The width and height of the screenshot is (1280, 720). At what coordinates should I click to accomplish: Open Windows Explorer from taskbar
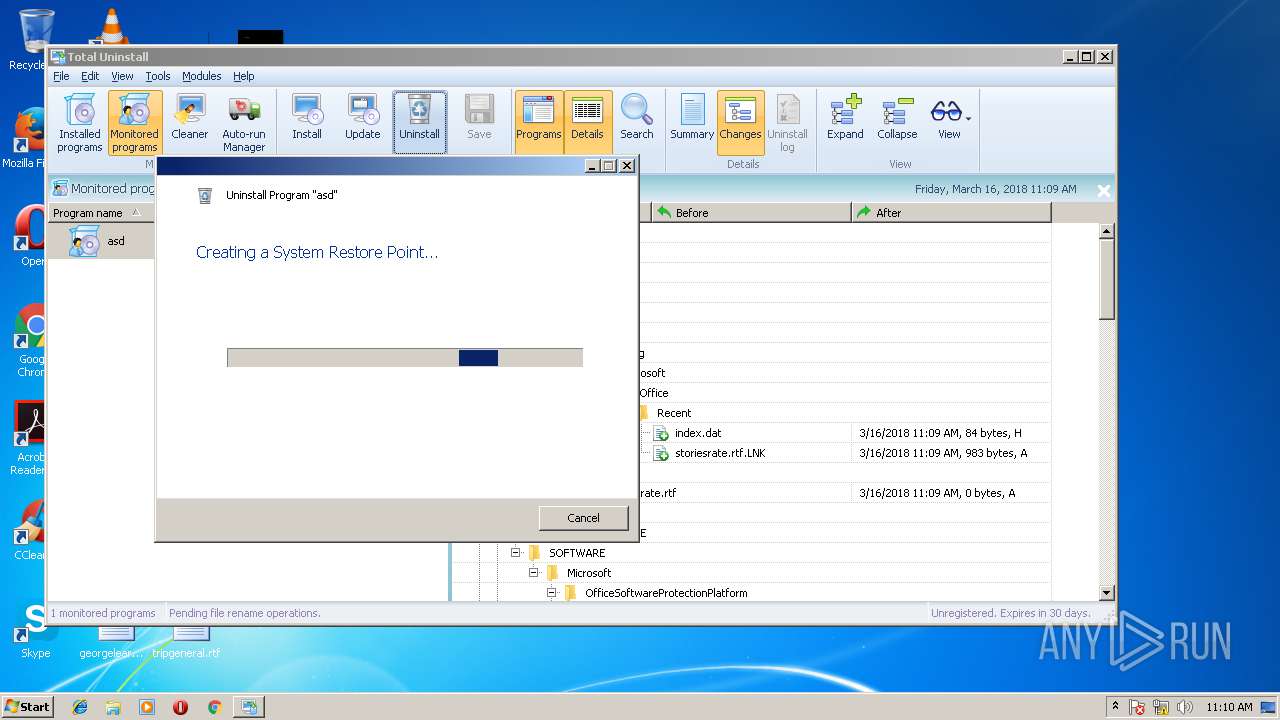(x=113, y=707)
